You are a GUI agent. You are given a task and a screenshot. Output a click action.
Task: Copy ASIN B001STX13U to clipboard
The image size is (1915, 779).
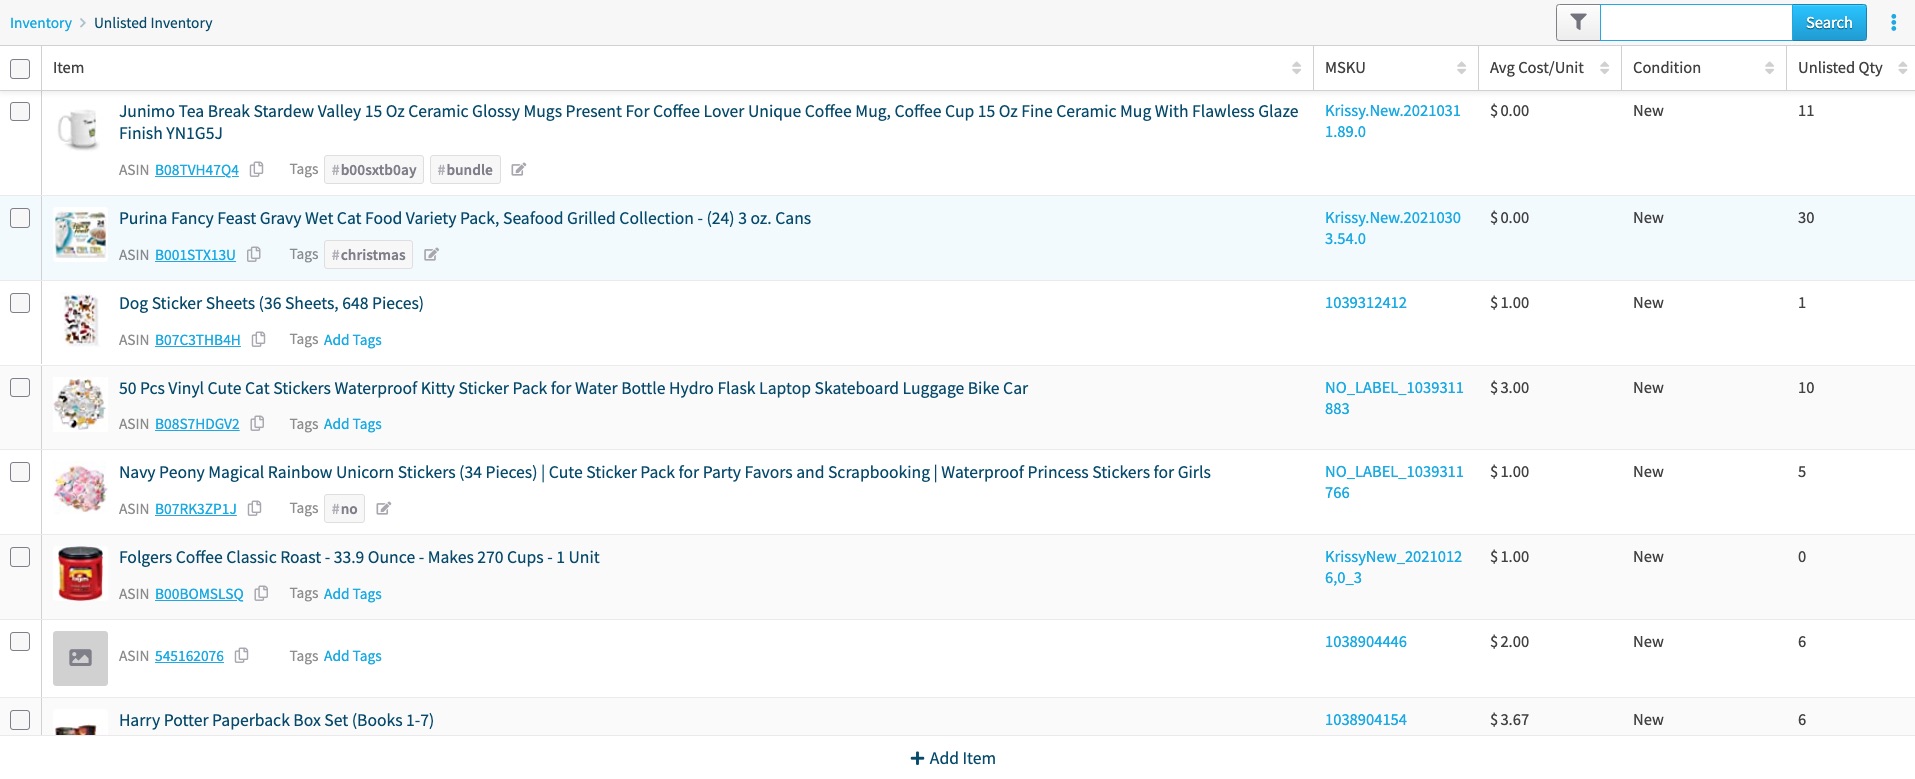tap(254, 254)
